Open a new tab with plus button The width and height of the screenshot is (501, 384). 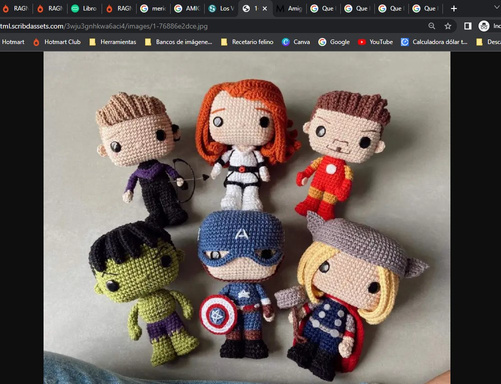pyautogui.click(x=454, y=9)
